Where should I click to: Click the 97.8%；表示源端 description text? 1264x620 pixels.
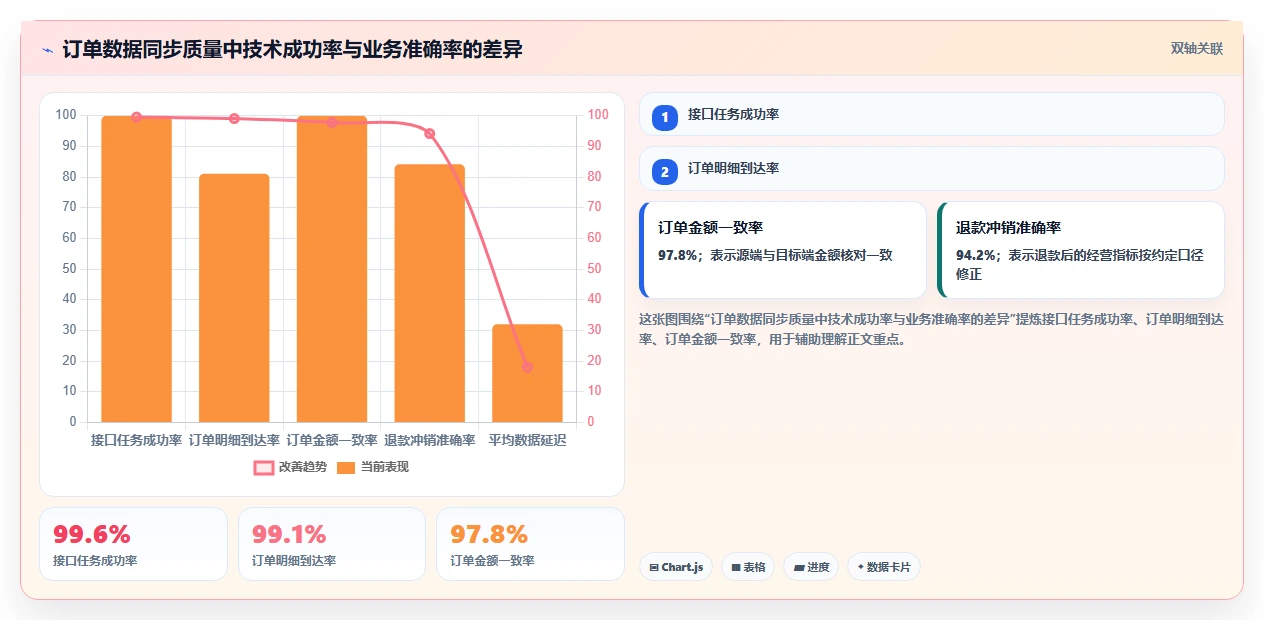(x=775, y=255)
